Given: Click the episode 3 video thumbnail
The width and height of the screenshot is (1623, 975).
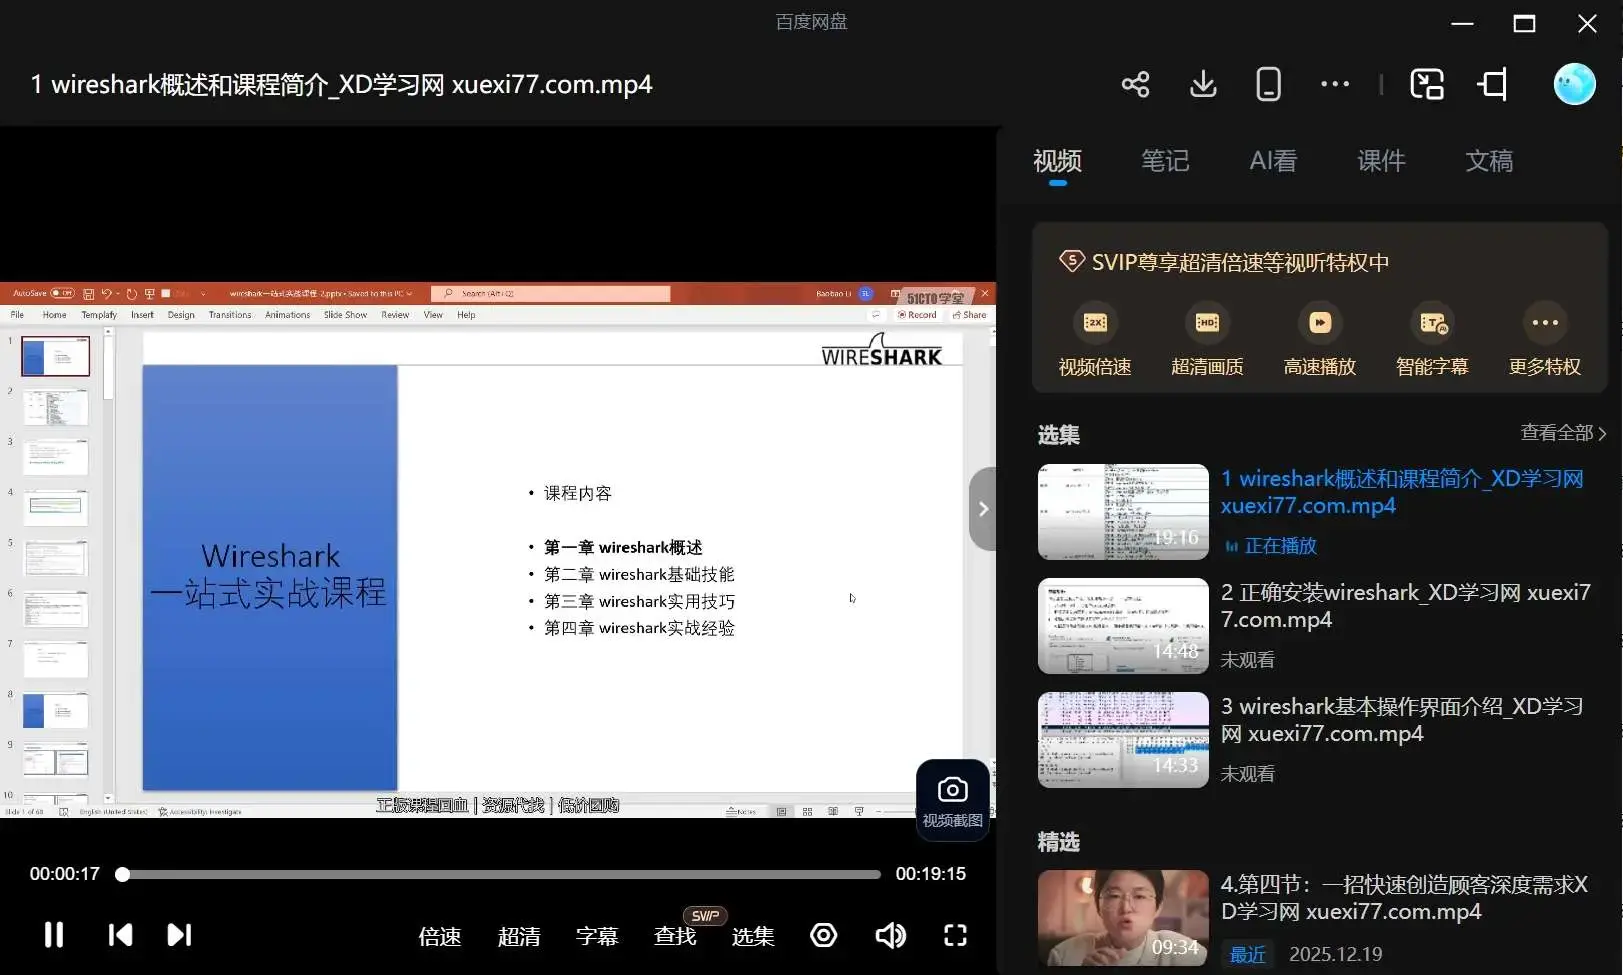Looking at the screenshot, I should pos(1122,740).
